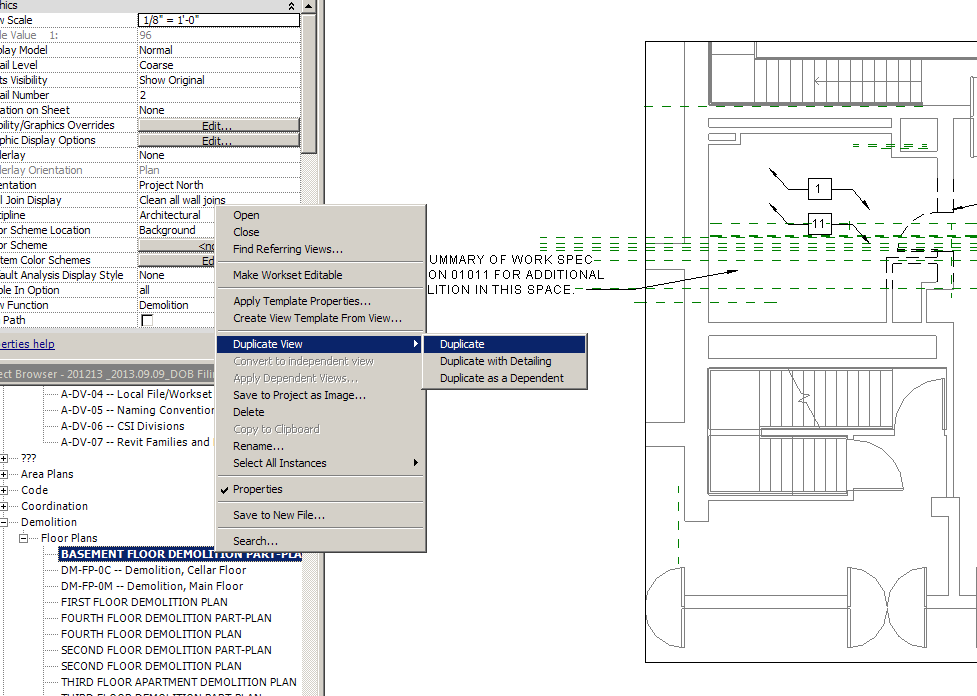This screenshot has width=977, height=696.
Task: Choose Find Referring Views from menu
Action: tap(287, 249)
